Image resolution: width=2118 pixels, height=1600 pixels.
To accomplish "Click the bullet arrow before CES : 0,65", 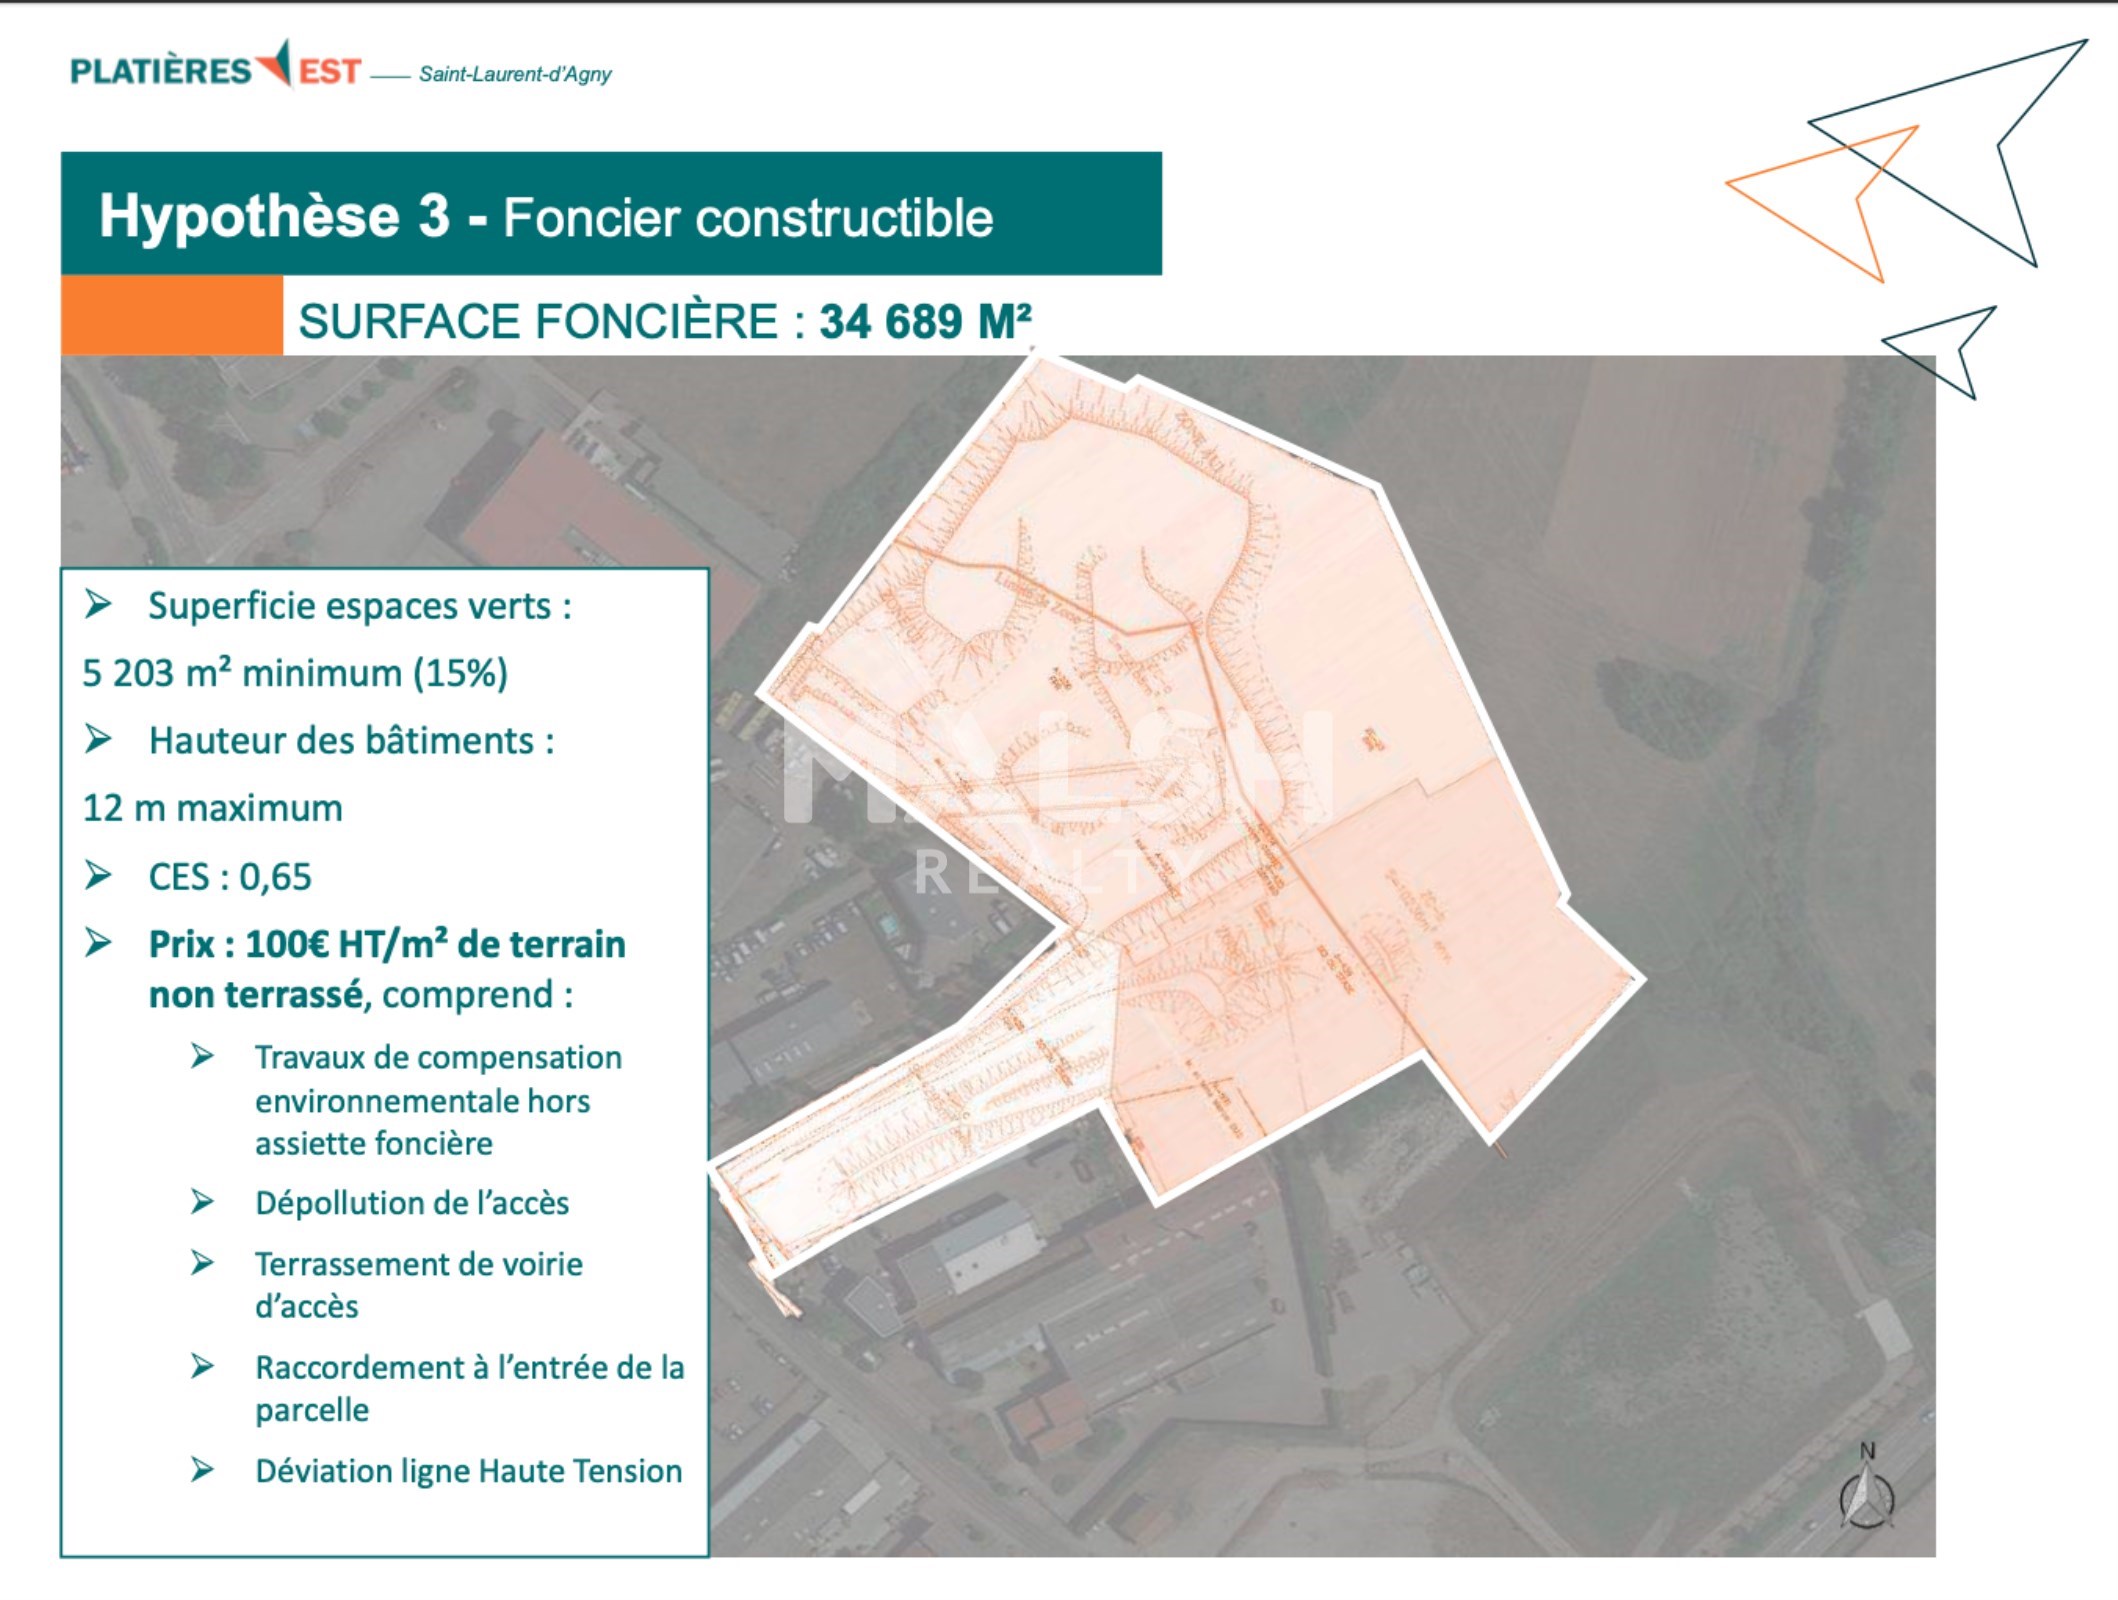I will (98, 875).
